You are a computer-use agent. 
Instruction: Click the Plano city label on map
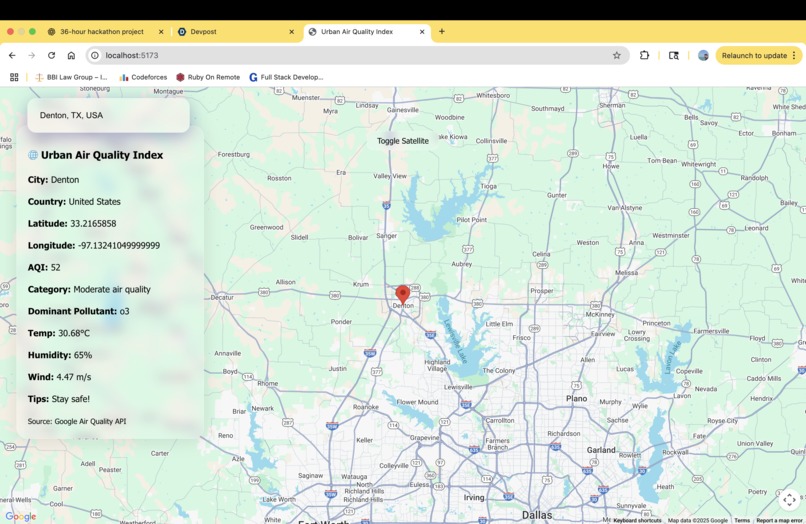576,399
